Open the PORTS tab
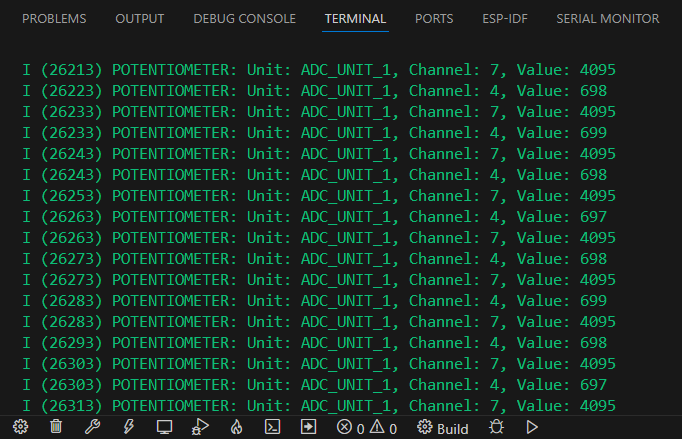This screenshot has width=682, height=439. (433, 18)
